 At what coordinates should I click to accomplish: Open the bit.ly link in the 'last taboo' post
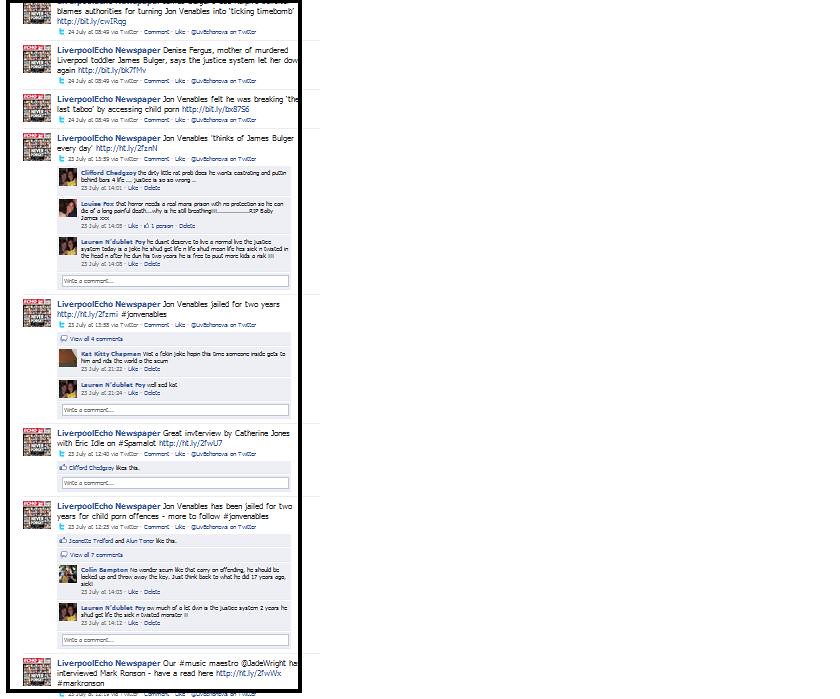[x=215, y=109]
